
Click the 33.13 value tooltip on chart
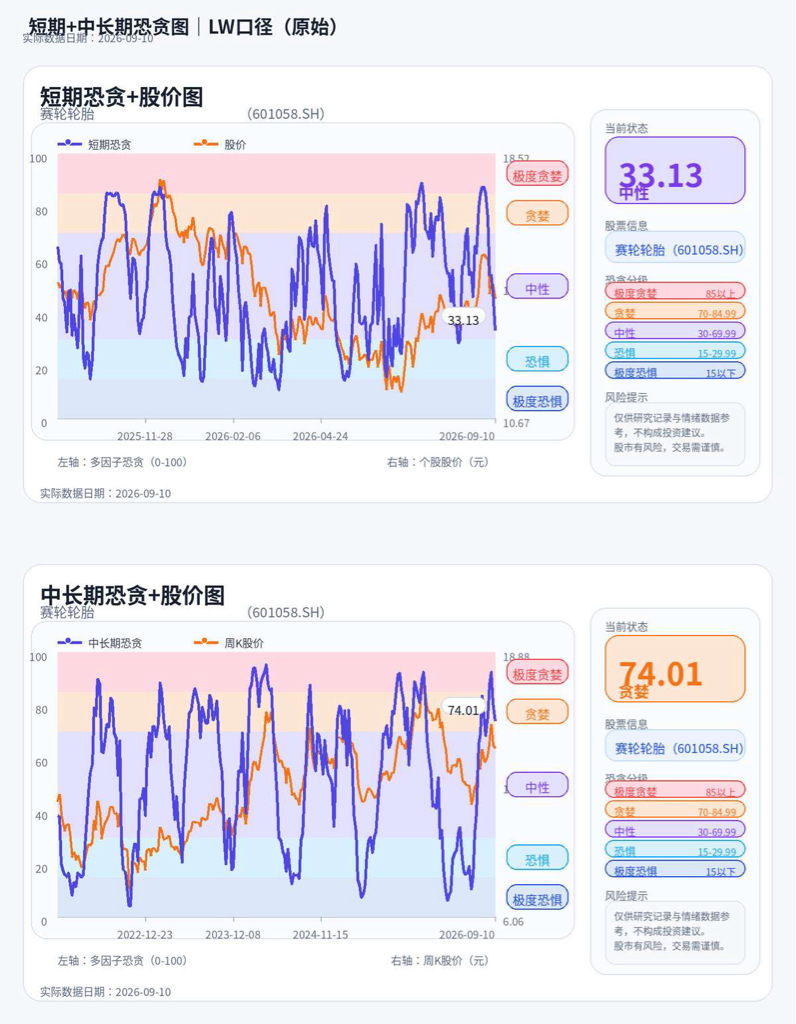pos(463,319)
